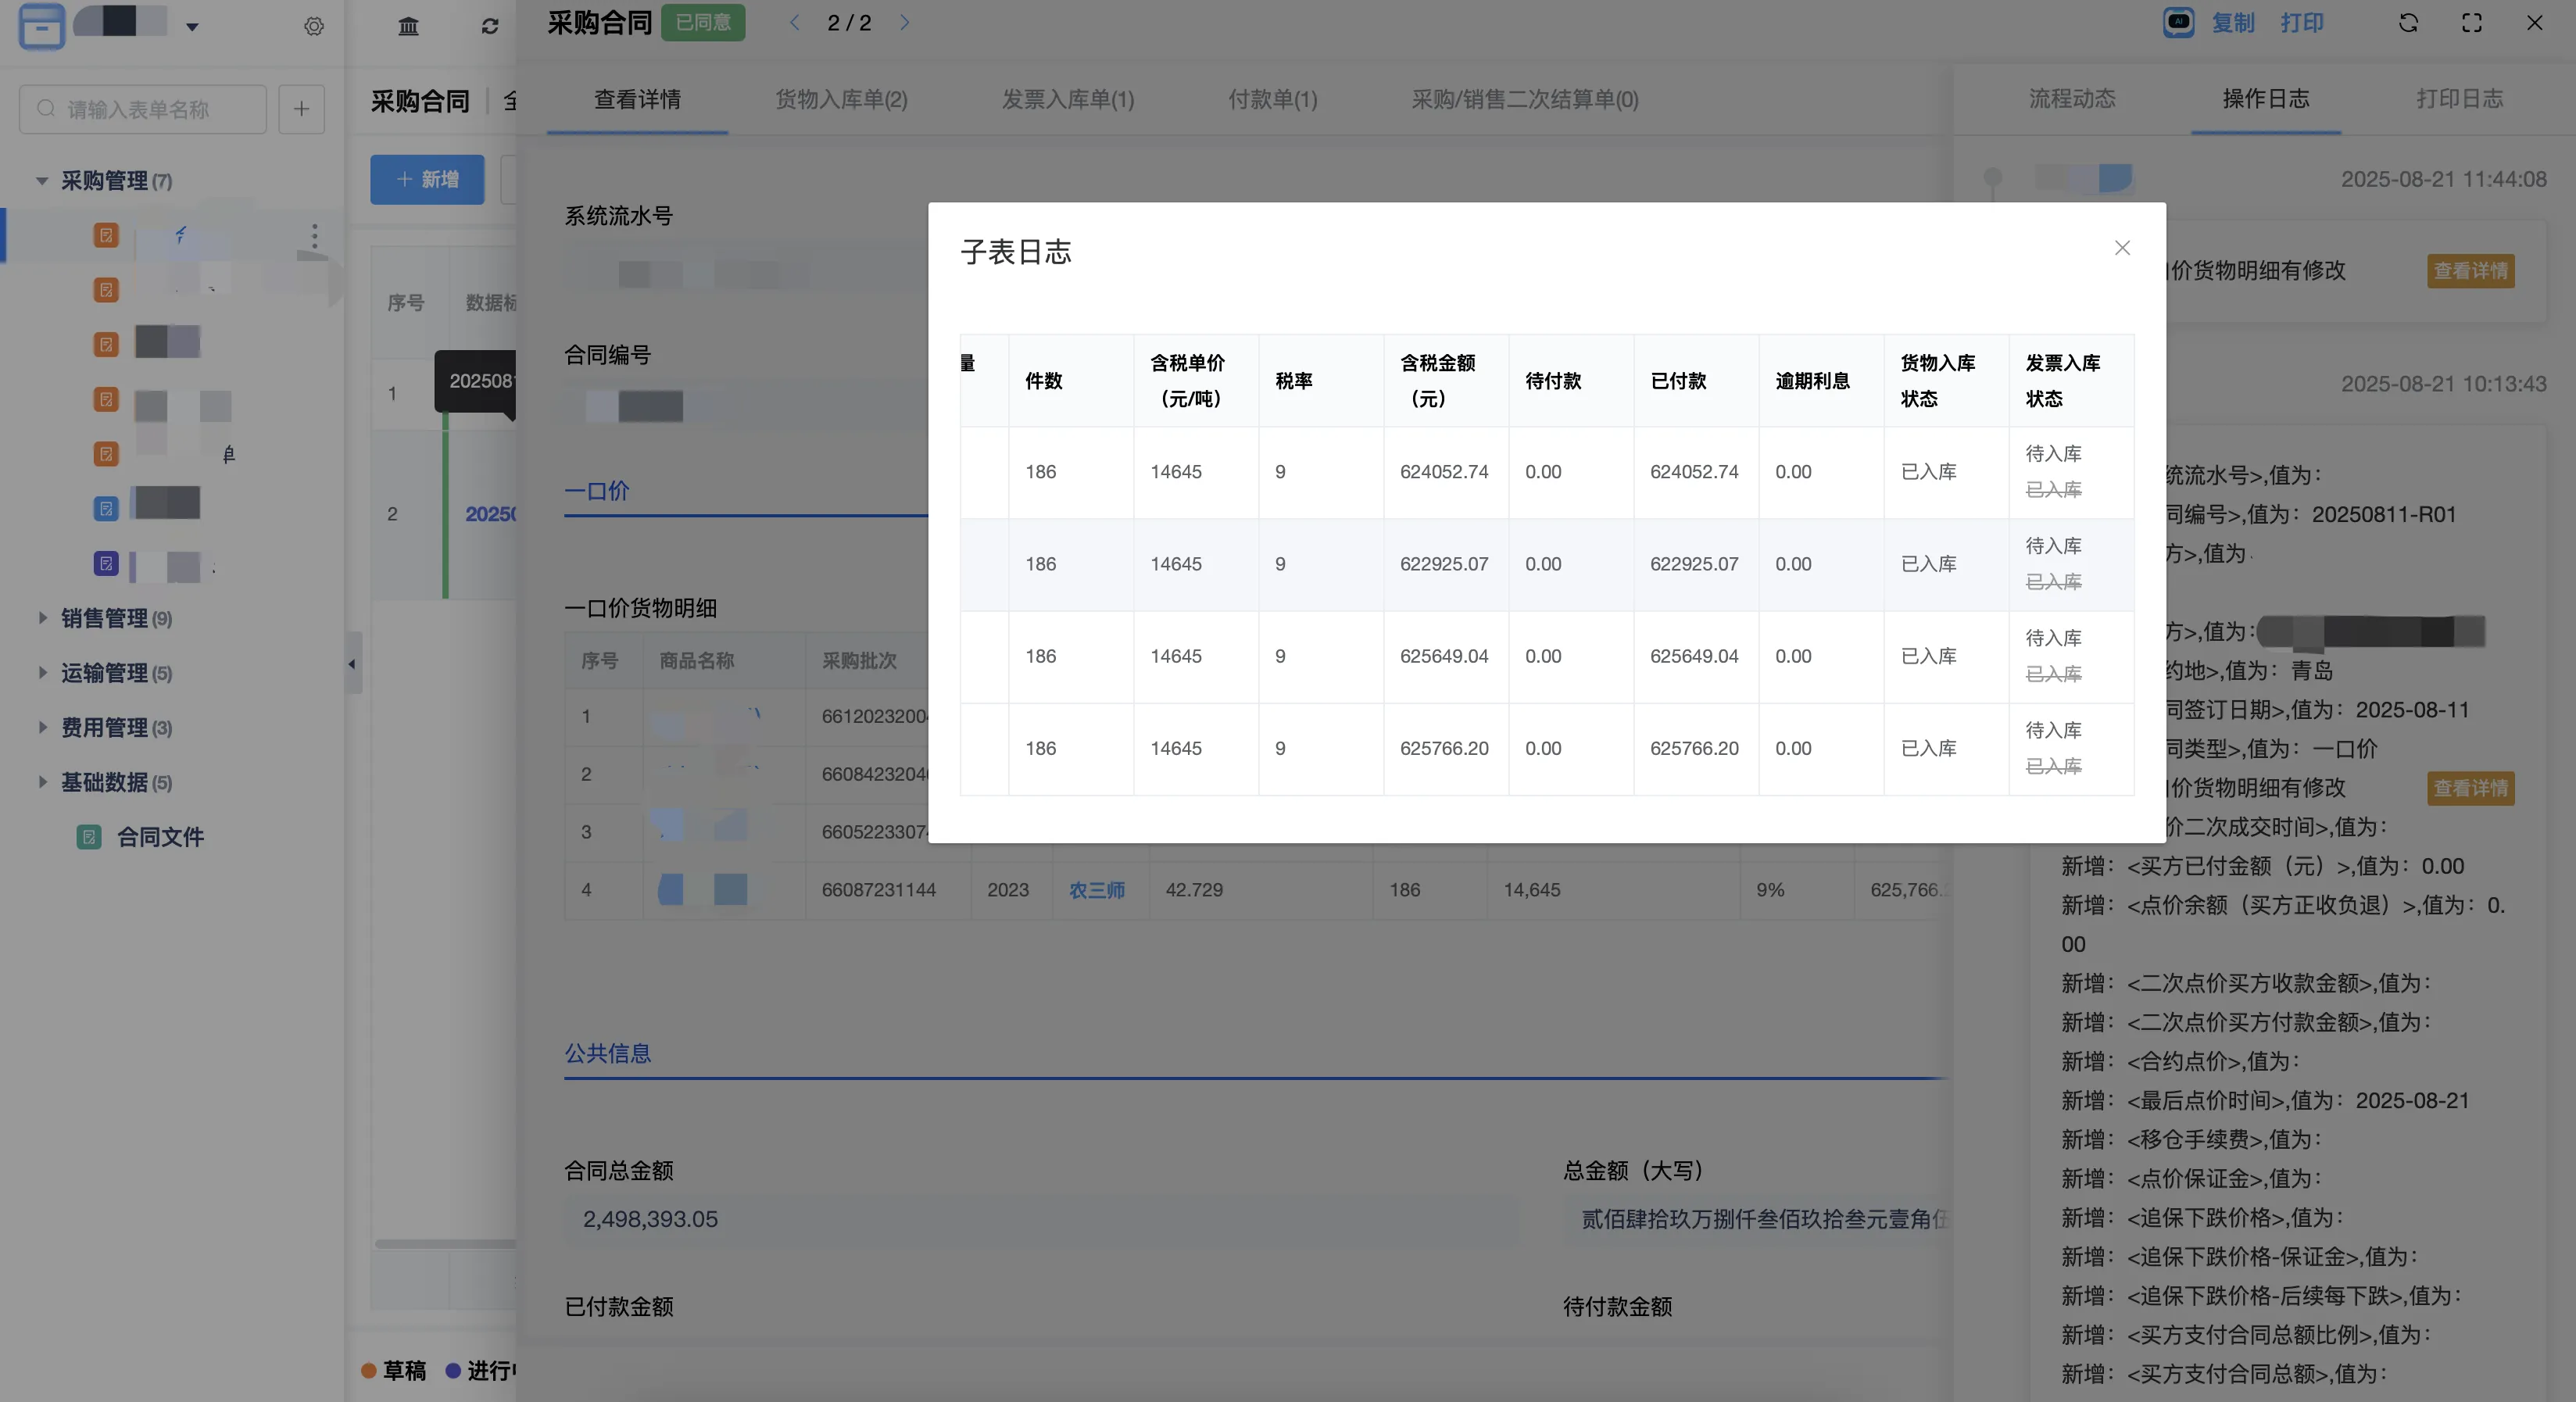
Task: Click 查看详情 button in latest log entry
Action: click(x=2470, y=271)
